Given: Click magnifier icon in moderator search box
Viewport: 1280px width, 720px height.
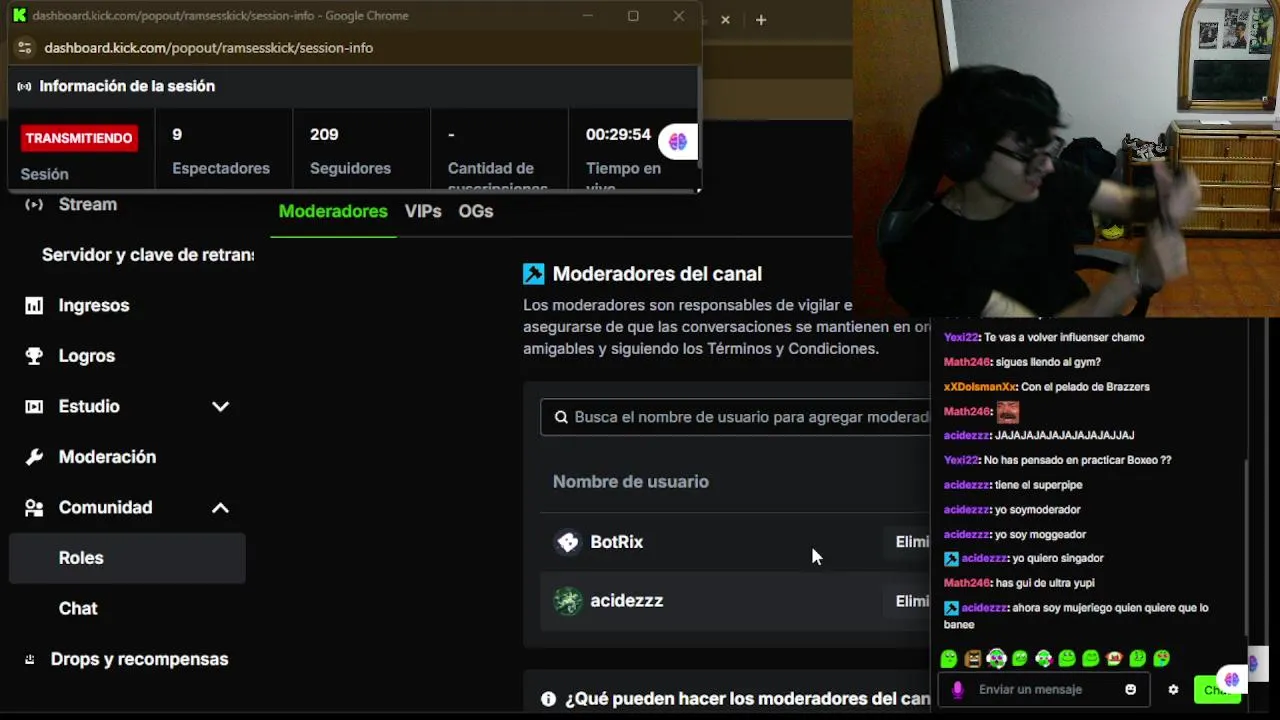Looking at the screenshot, I should (x=561, y=417).
